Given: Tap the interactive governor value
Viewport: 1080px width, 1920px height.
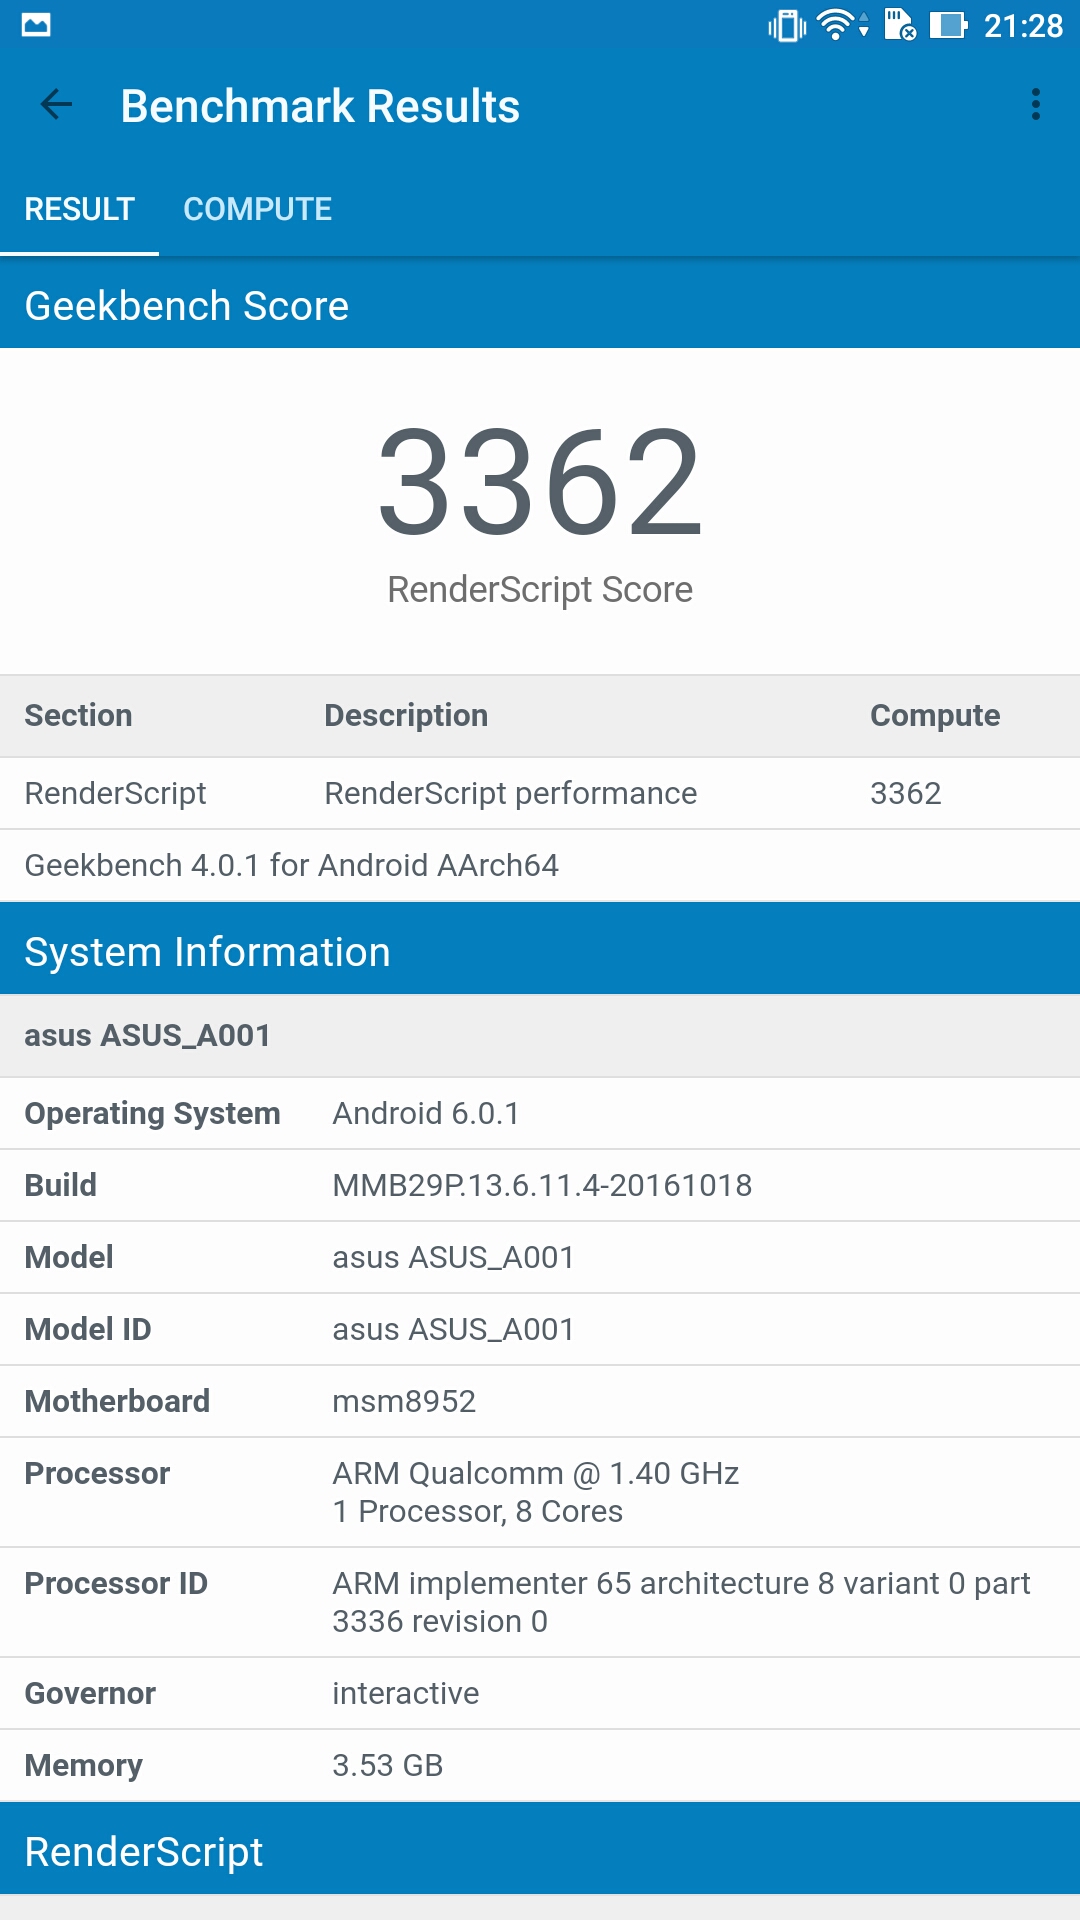Looking at the screenshot, I should coord(406,1693).
